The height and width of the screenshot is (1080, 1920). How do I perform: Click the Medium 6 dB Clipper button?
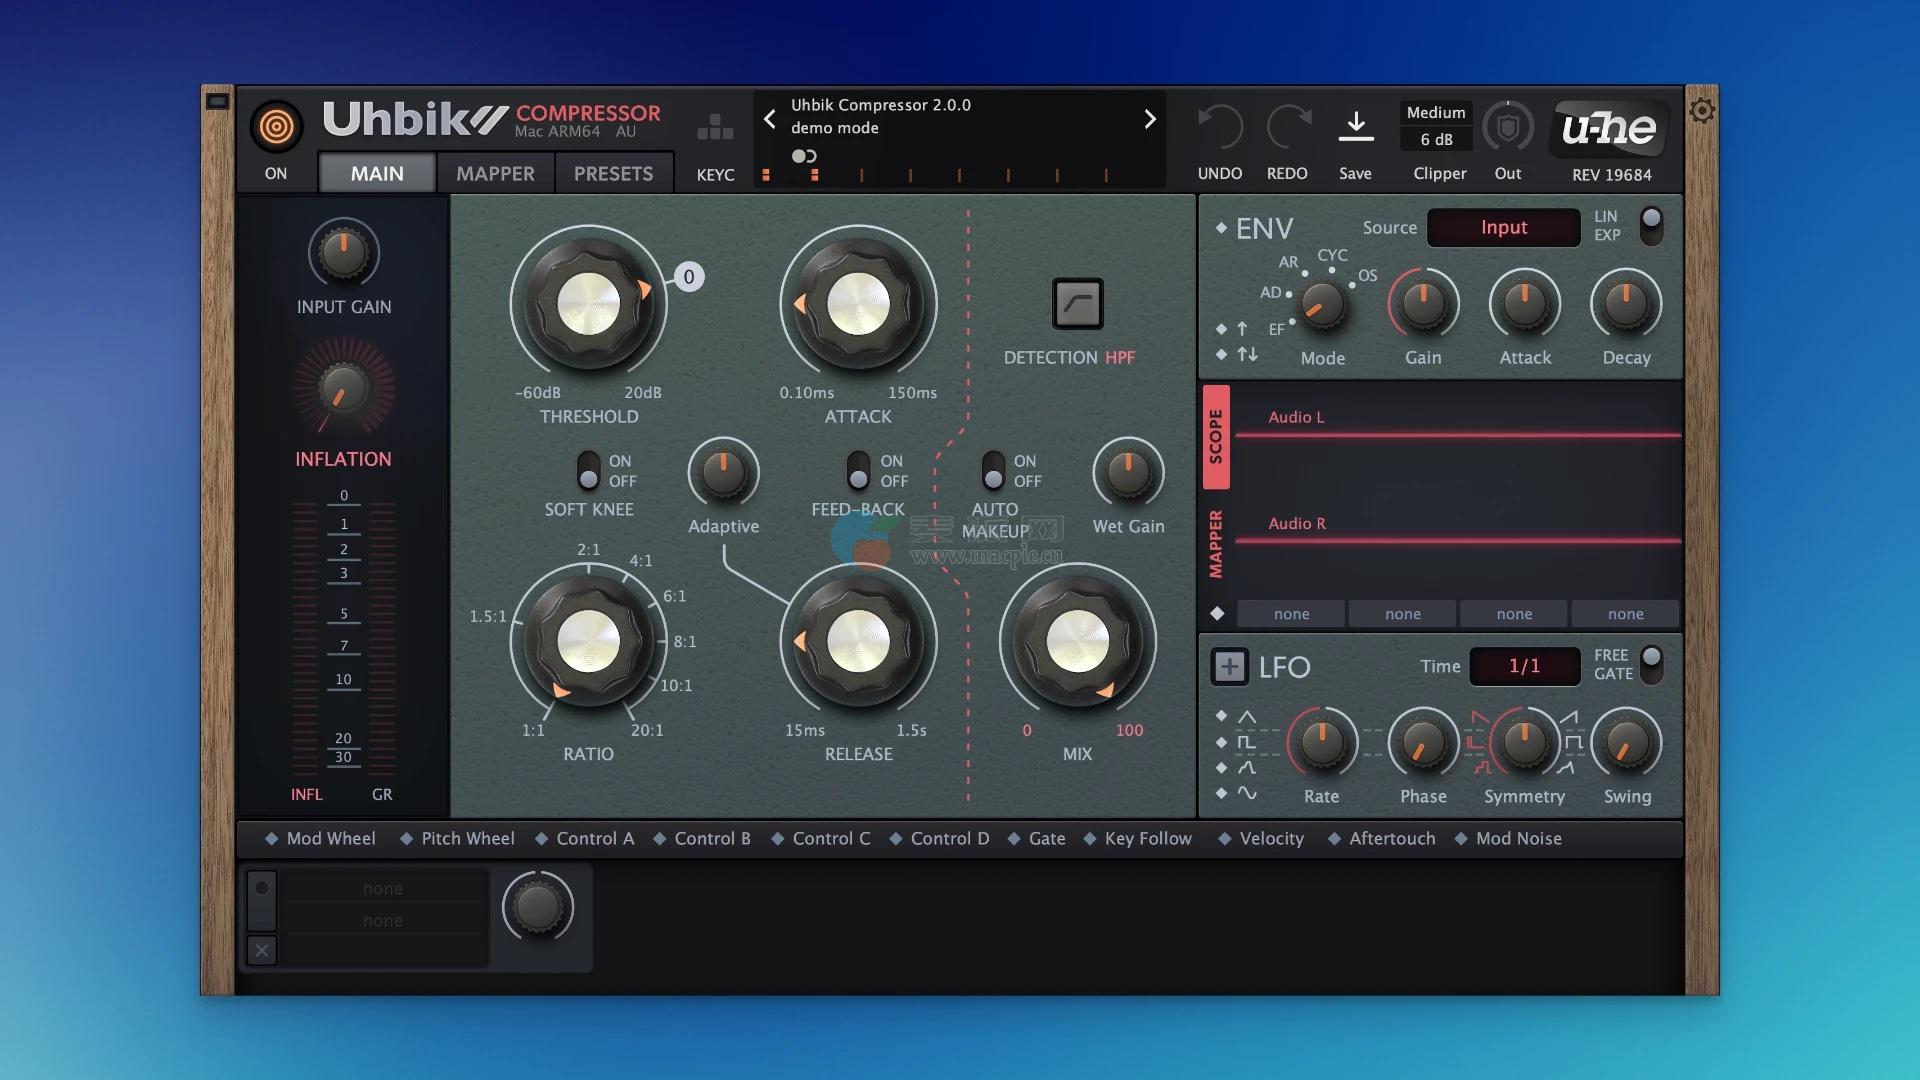pos(1436,127)
